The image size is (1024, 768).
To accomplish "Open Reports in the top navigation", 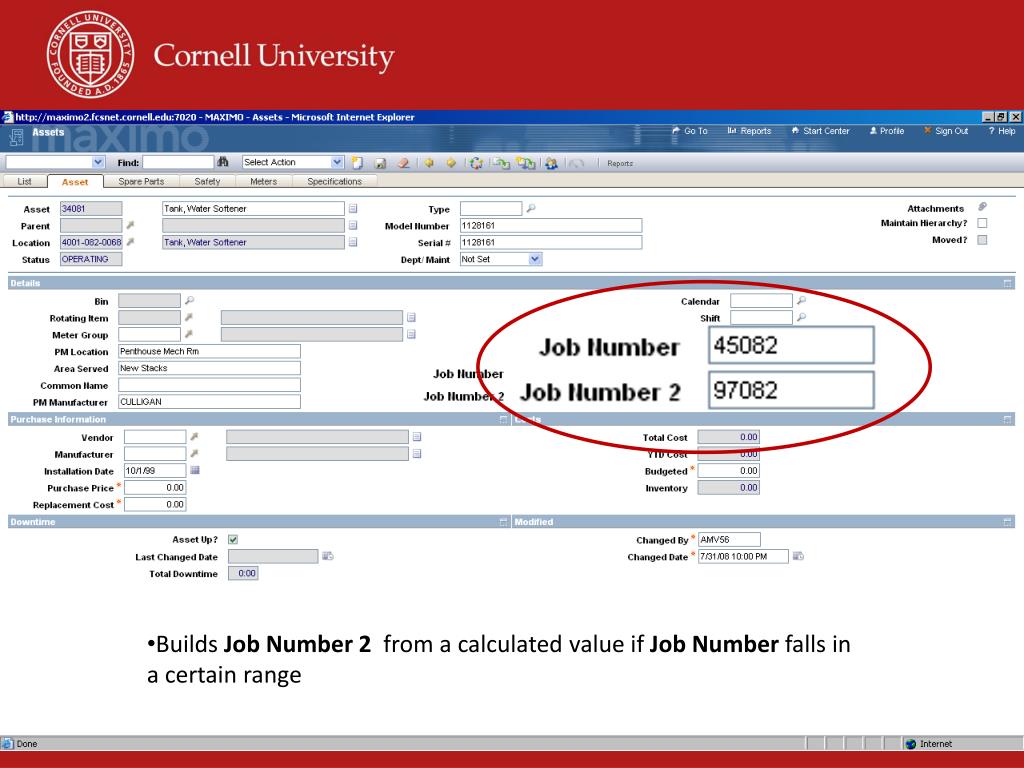I will point(749,131).
